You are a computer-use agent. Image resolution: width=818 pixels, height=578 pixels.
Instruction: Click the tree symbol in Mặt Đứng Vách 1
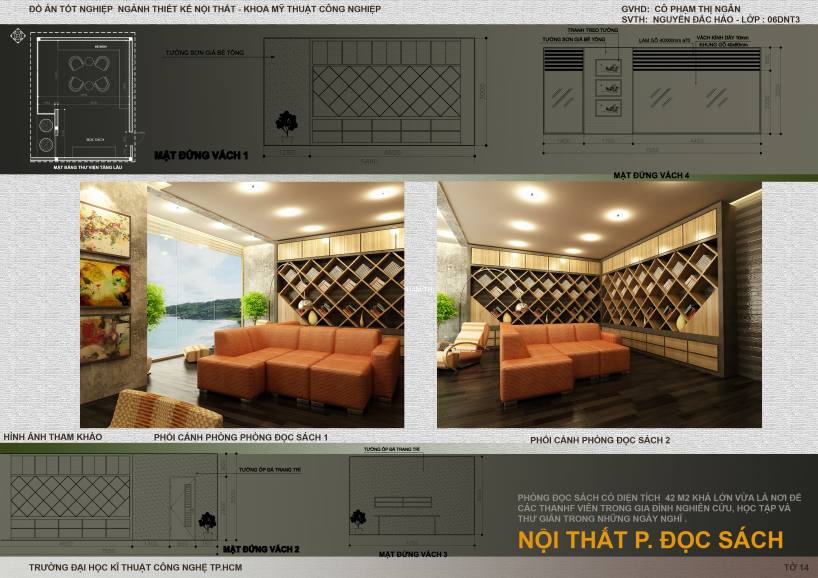(x=287, y=123)
